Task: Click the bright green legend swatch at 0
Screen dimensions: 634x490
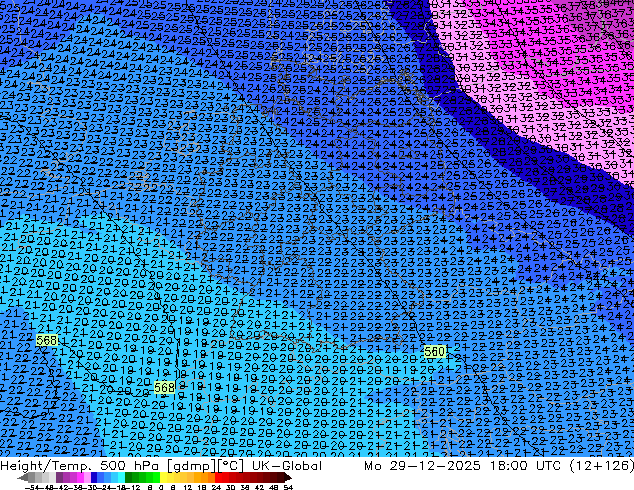Action: (x=156, y=477)
